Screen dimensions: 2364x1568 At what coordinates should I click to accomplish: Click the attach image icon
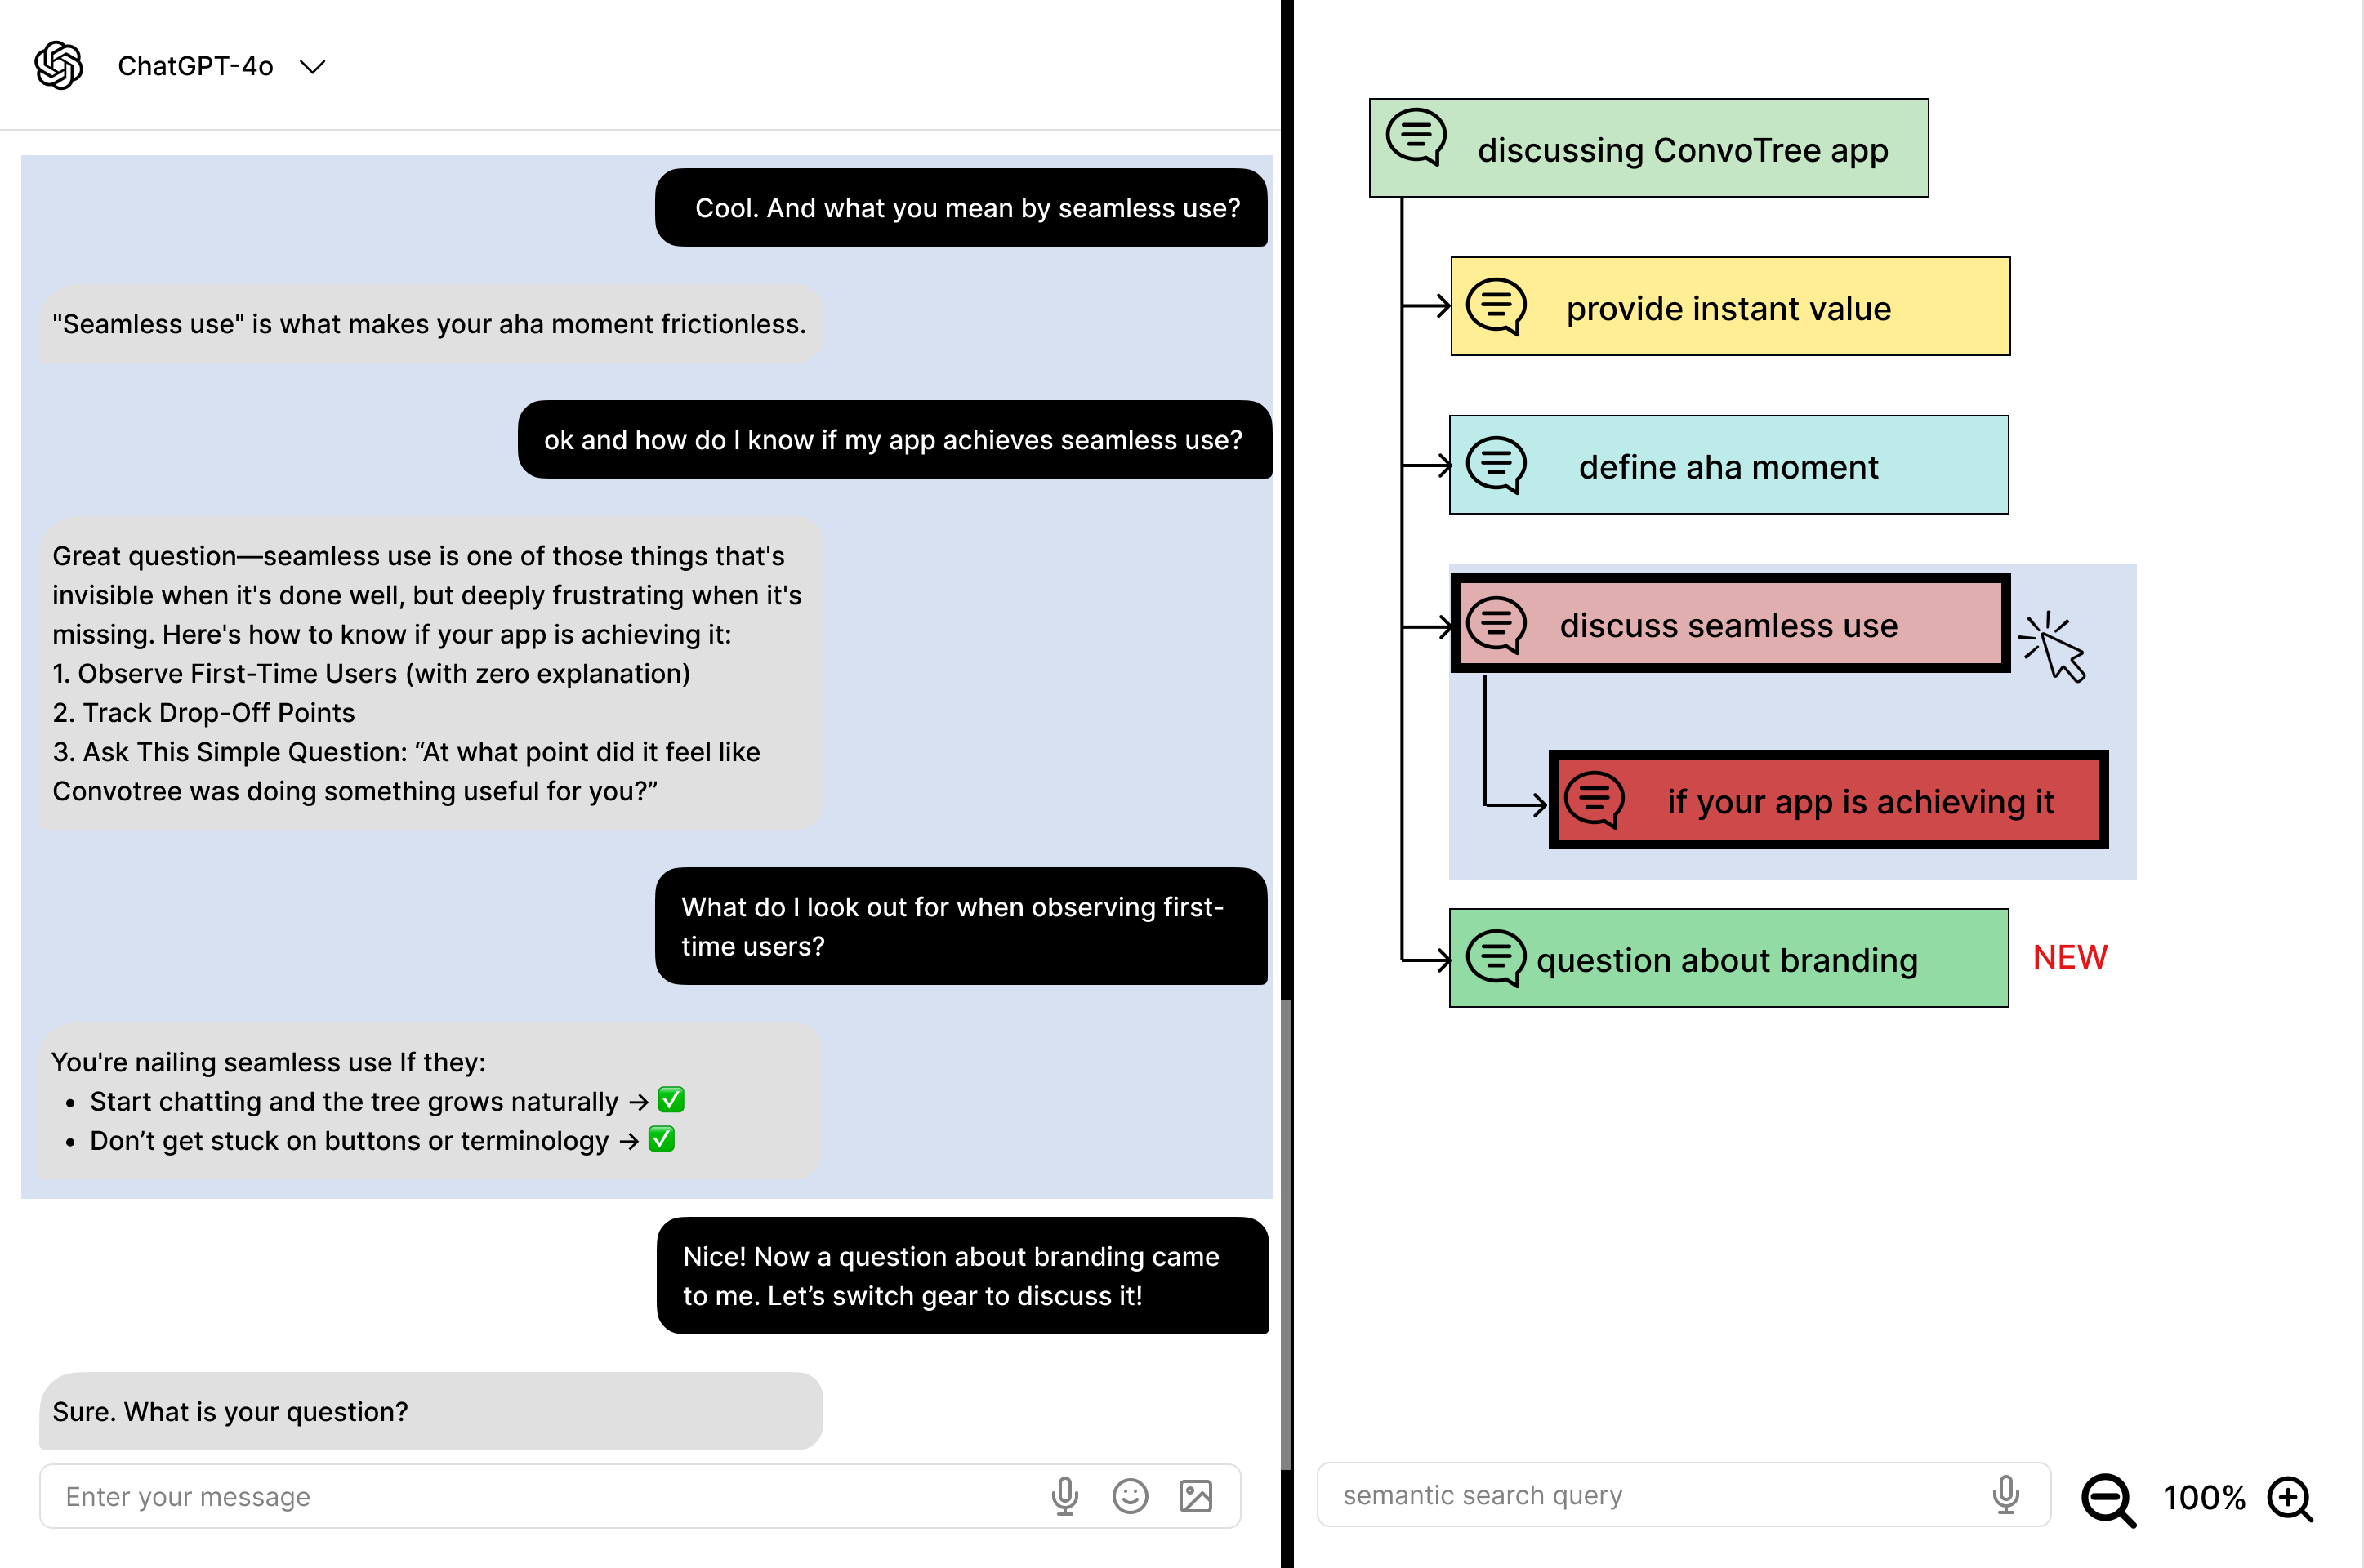pyautogui.click(x=1196, y=1496)
